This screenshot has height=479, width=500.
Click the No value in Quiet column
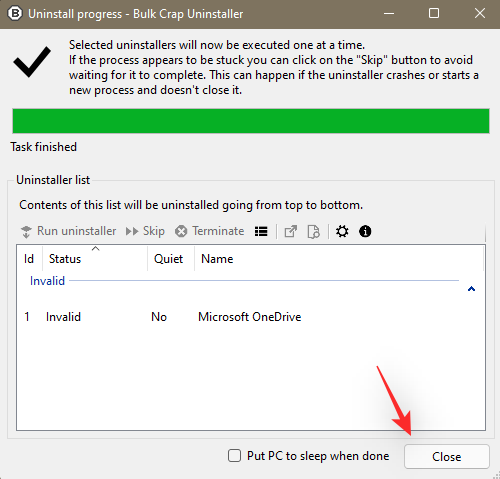point(159,317)
